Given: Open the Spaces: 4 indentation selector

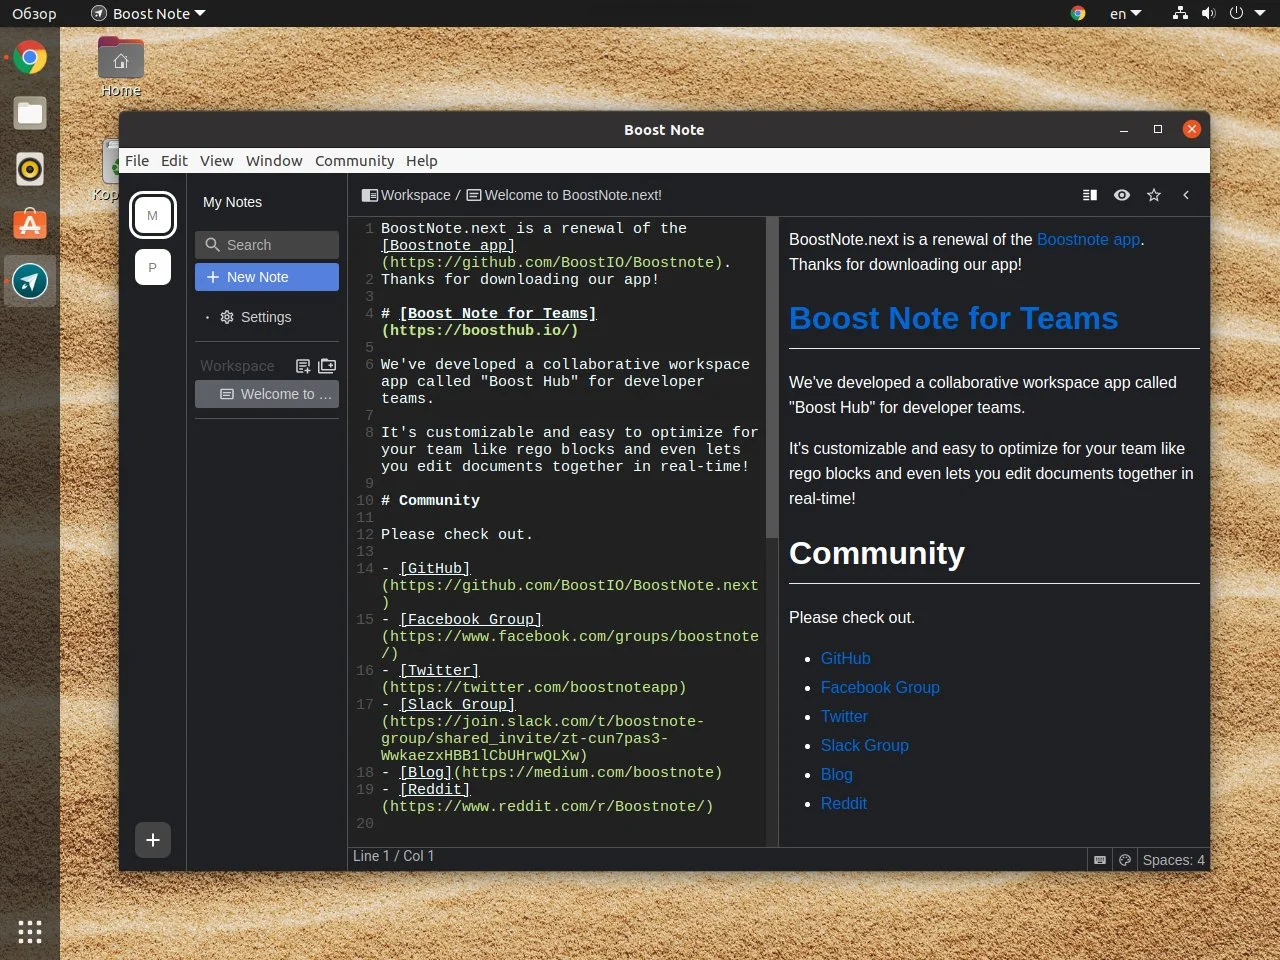Looking at the screenshot, I should click(x=1173, y=860).
